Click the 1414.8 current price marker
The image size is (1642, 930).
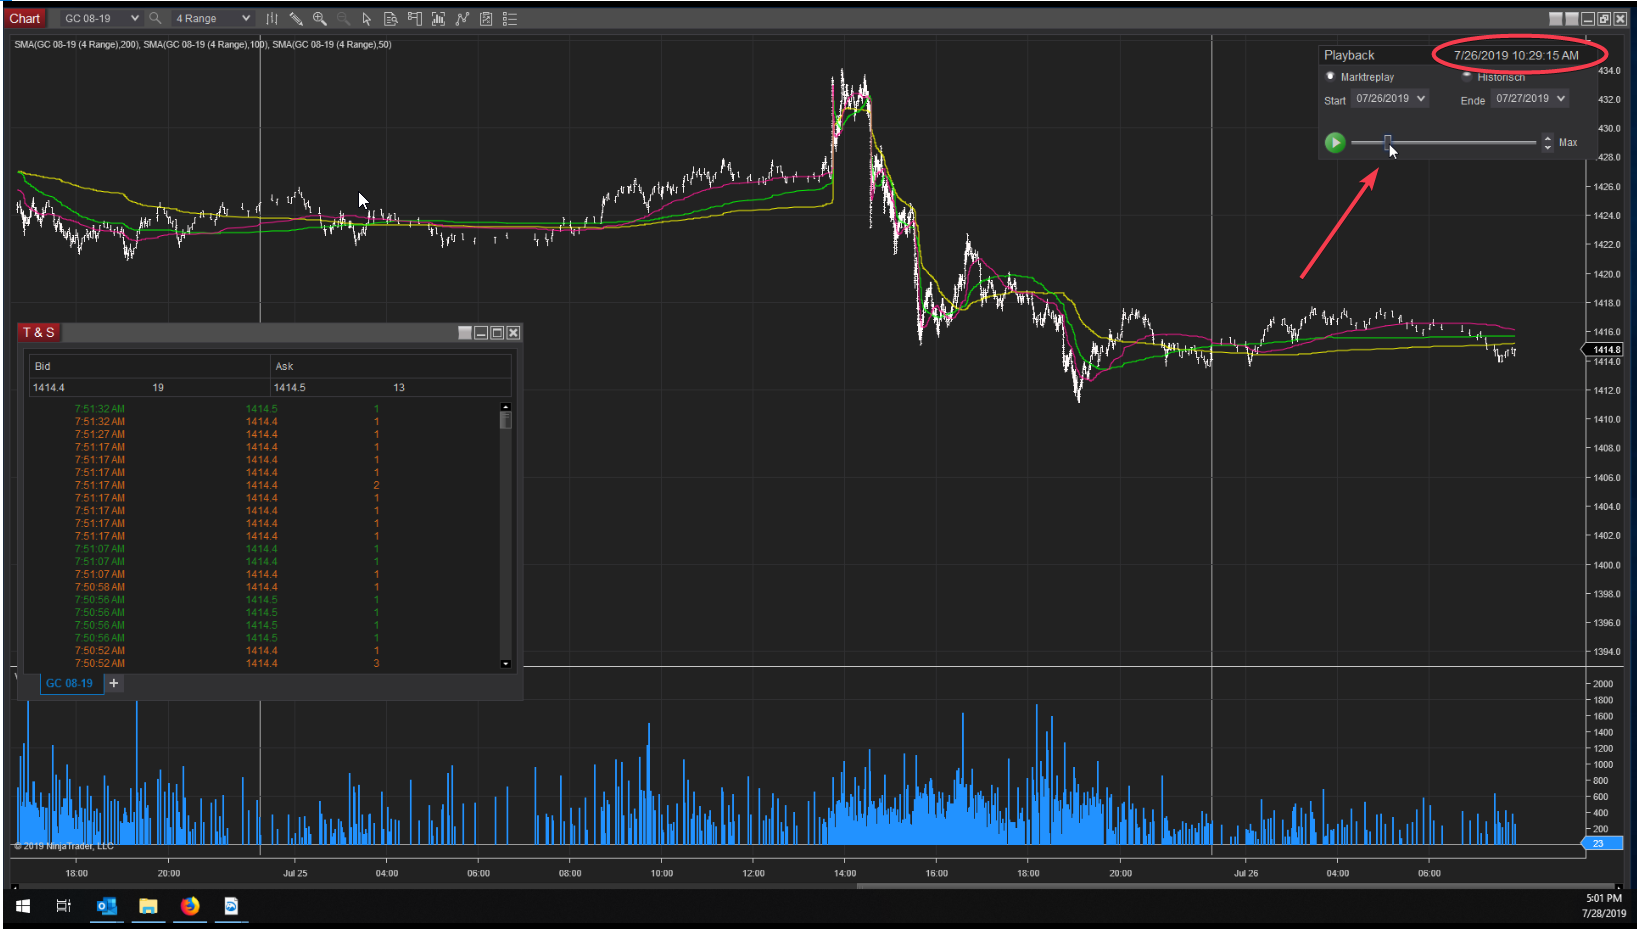point(1603,349)
